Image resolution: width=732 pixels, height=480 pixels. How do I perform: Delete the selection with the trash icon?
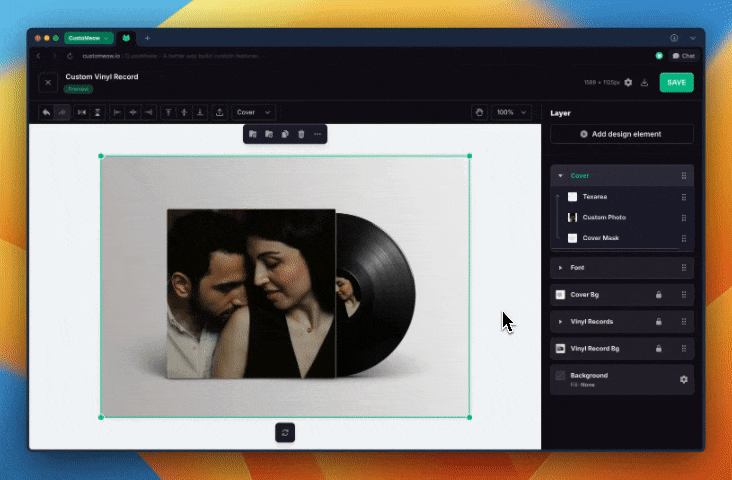[x=301, y=134]
